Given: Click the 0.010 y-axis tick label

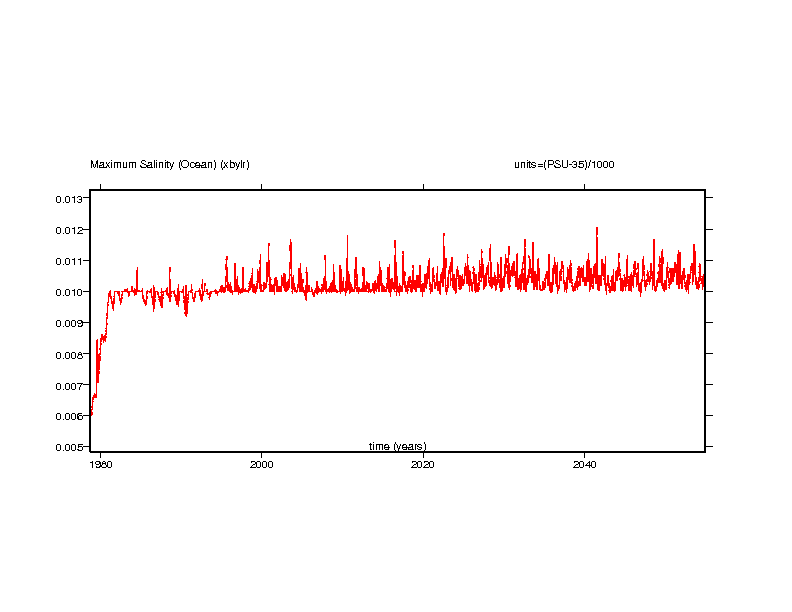Looking at the screenshot, I should coord(68,292).
